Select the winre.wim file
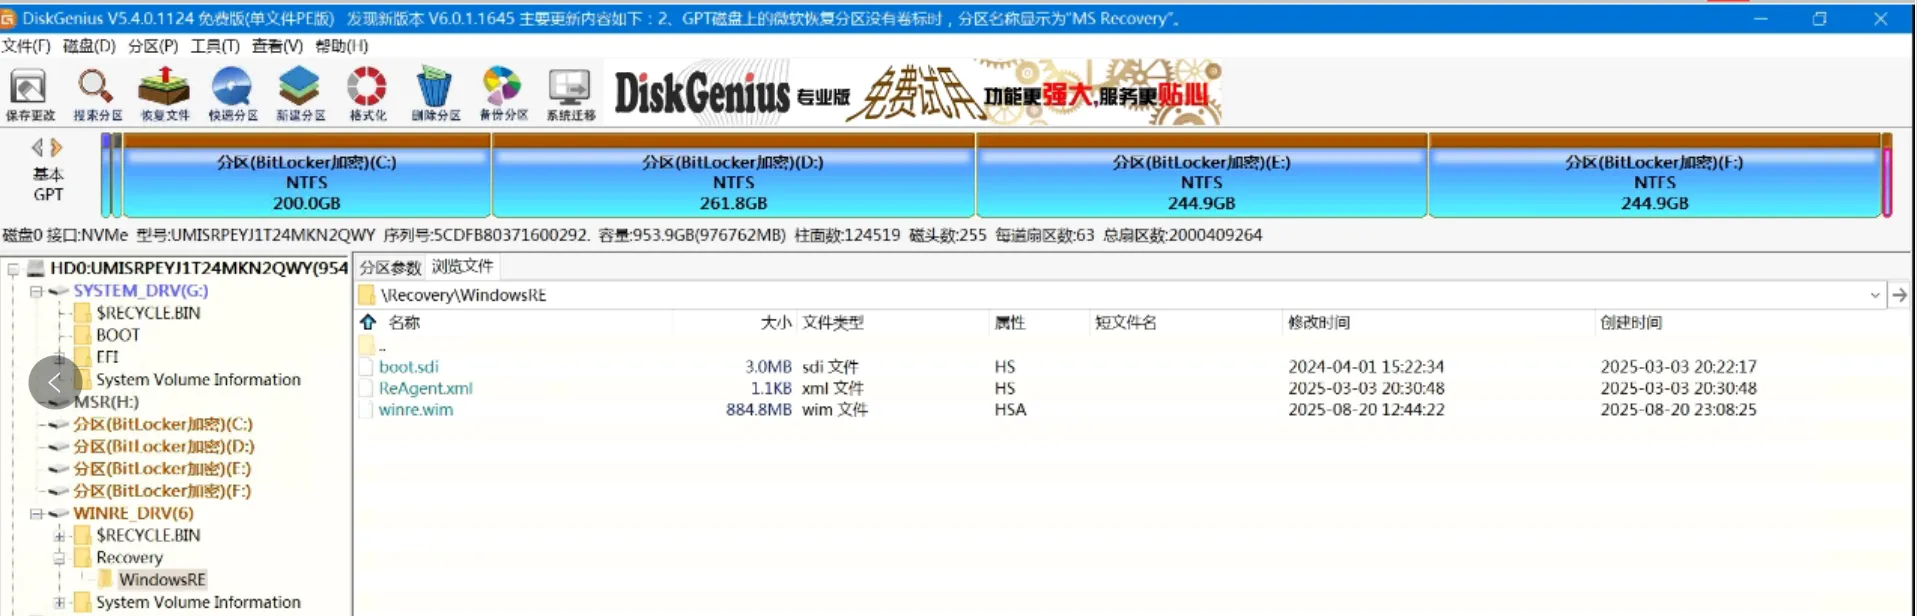Screen dimensions: 1917x616 point(416,410)
